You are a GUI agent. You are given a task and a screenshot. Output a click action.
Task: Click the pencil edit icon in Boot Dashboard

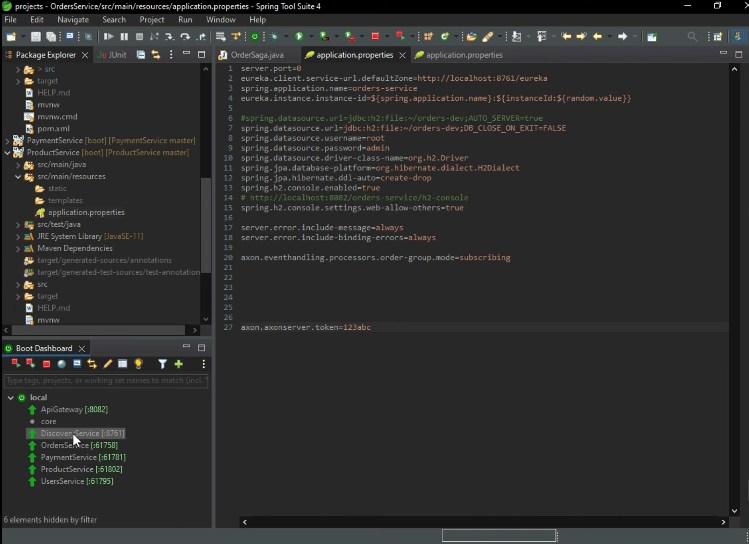pyautogui.click(x=108, y=364)
